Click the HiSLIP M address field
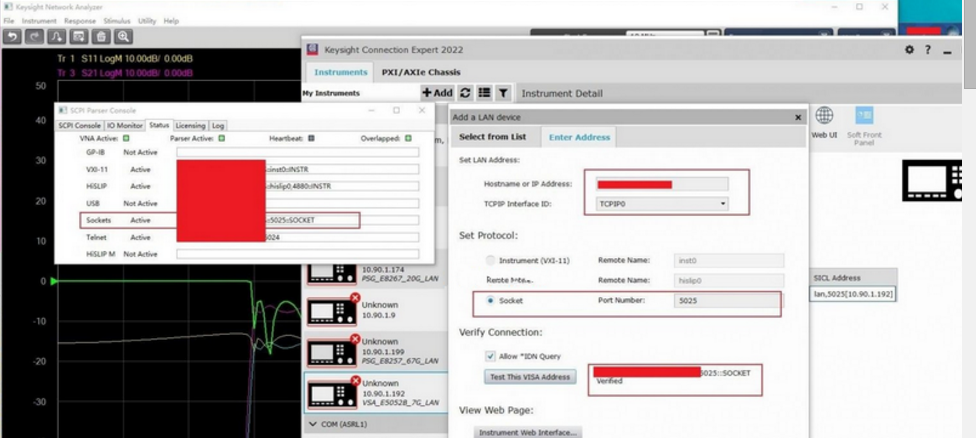This screenshot has width=976, height=438. pyautogui.click(x=298, y=254)
